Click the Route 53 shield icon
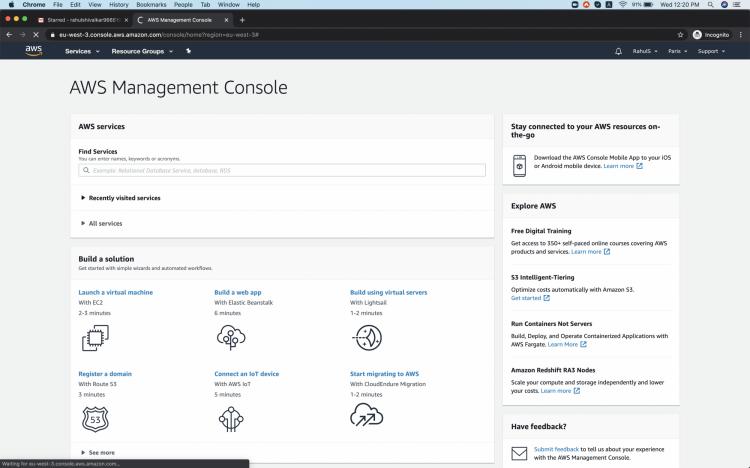The width and height of the screenshot is (750, 468). [94, 417]
